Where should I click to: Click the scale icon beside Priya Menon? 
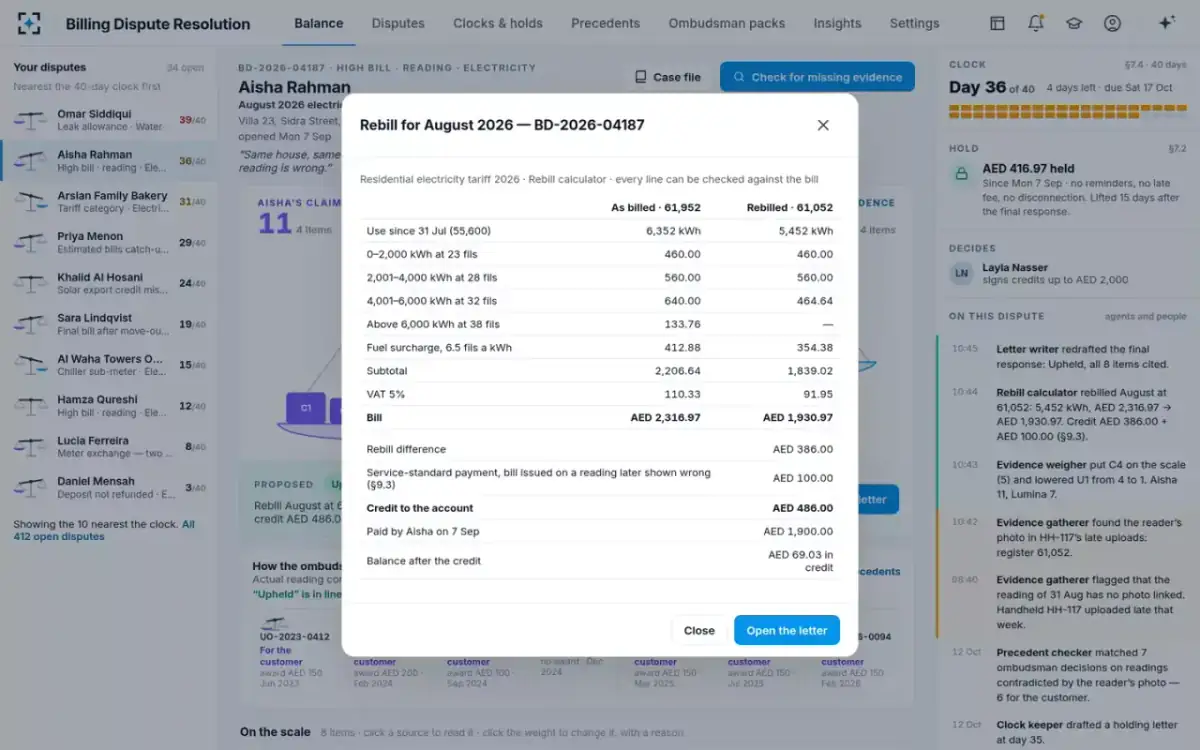tap(29, 243)
